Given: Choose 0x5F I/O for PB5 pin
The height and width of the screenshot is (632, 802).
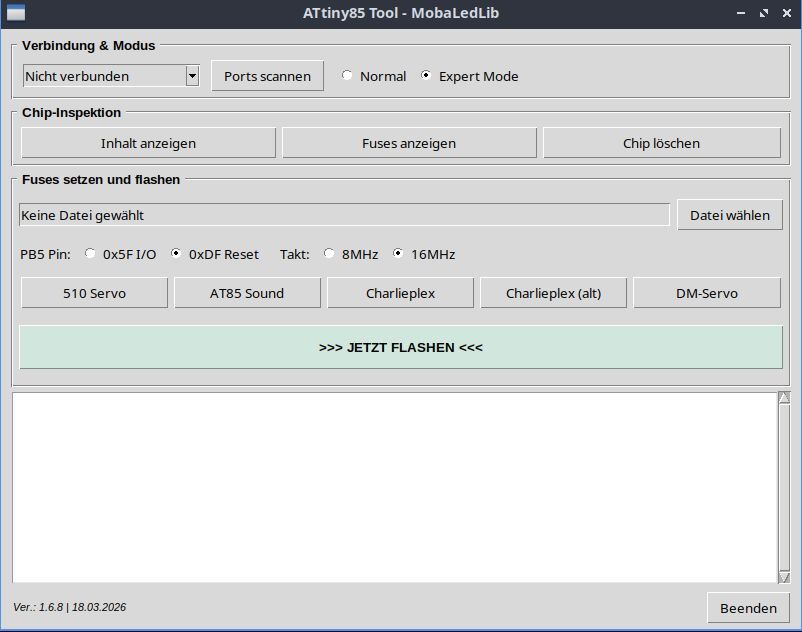Looking at the screenshot, I should [x=91, y=254].
